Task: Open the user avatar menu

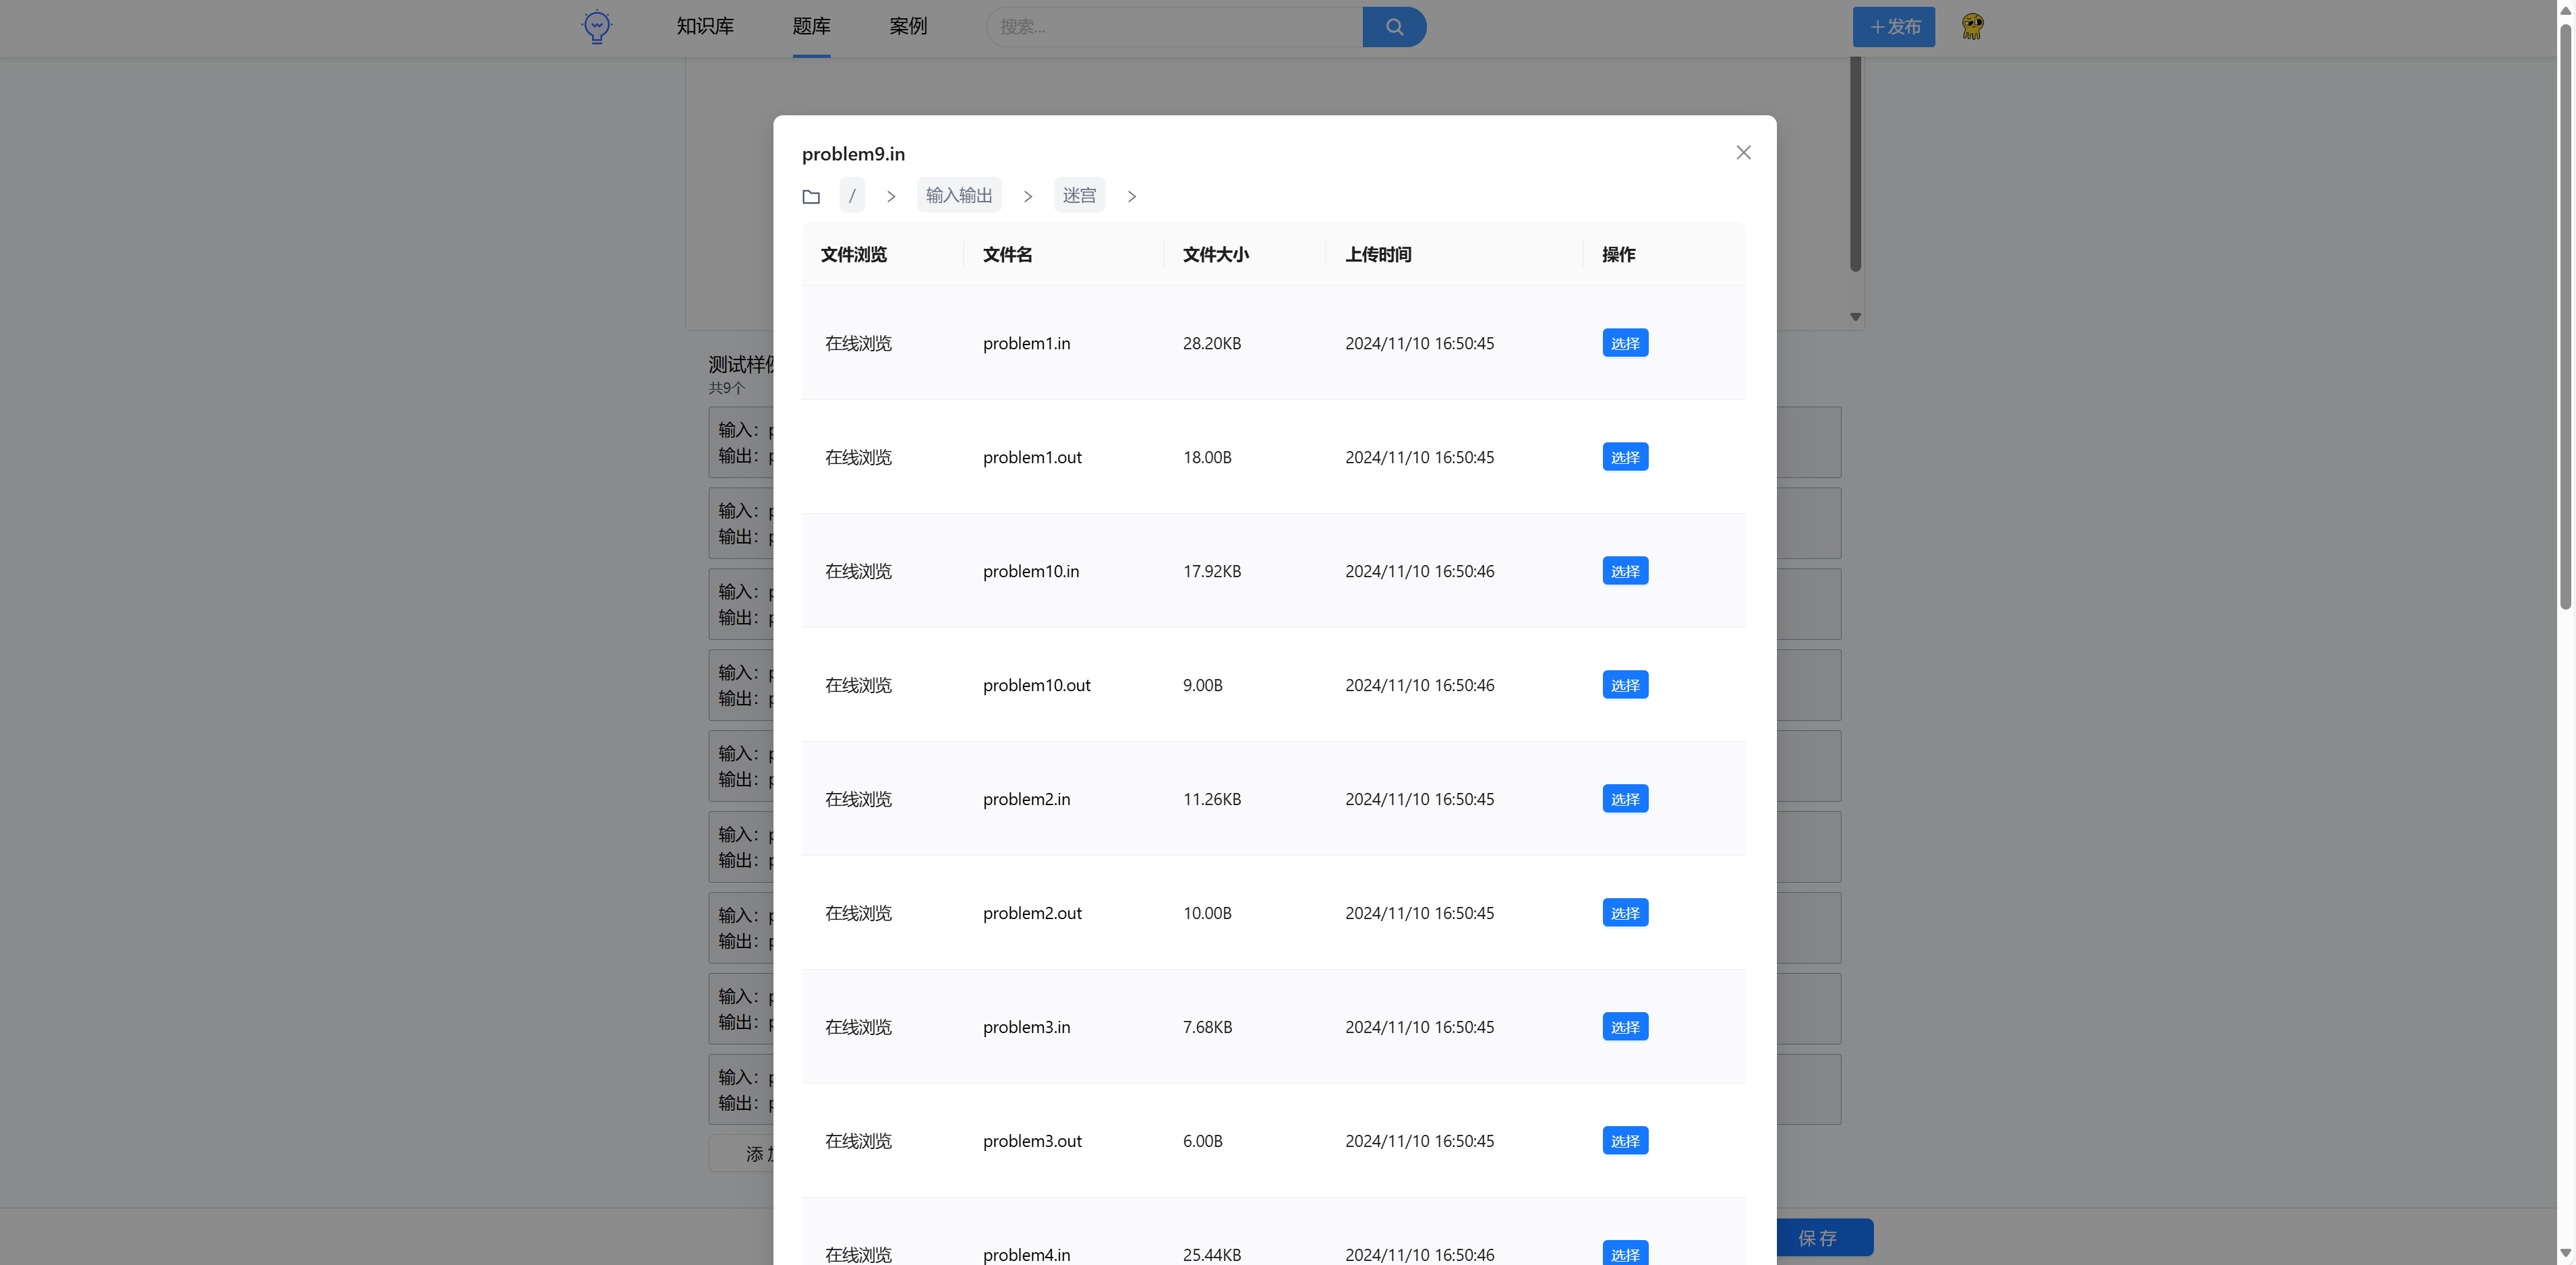Action: coord(1972,26)
